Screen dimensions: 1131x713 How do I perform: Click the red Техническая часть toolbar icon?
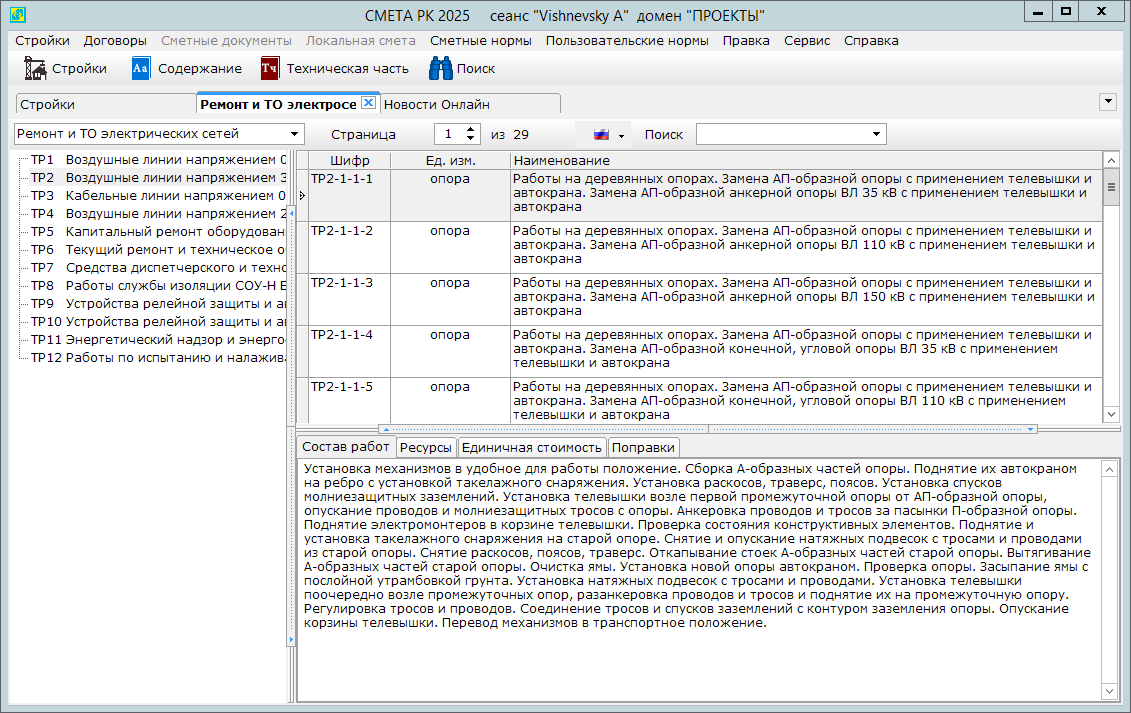click(x=270, y=69)
